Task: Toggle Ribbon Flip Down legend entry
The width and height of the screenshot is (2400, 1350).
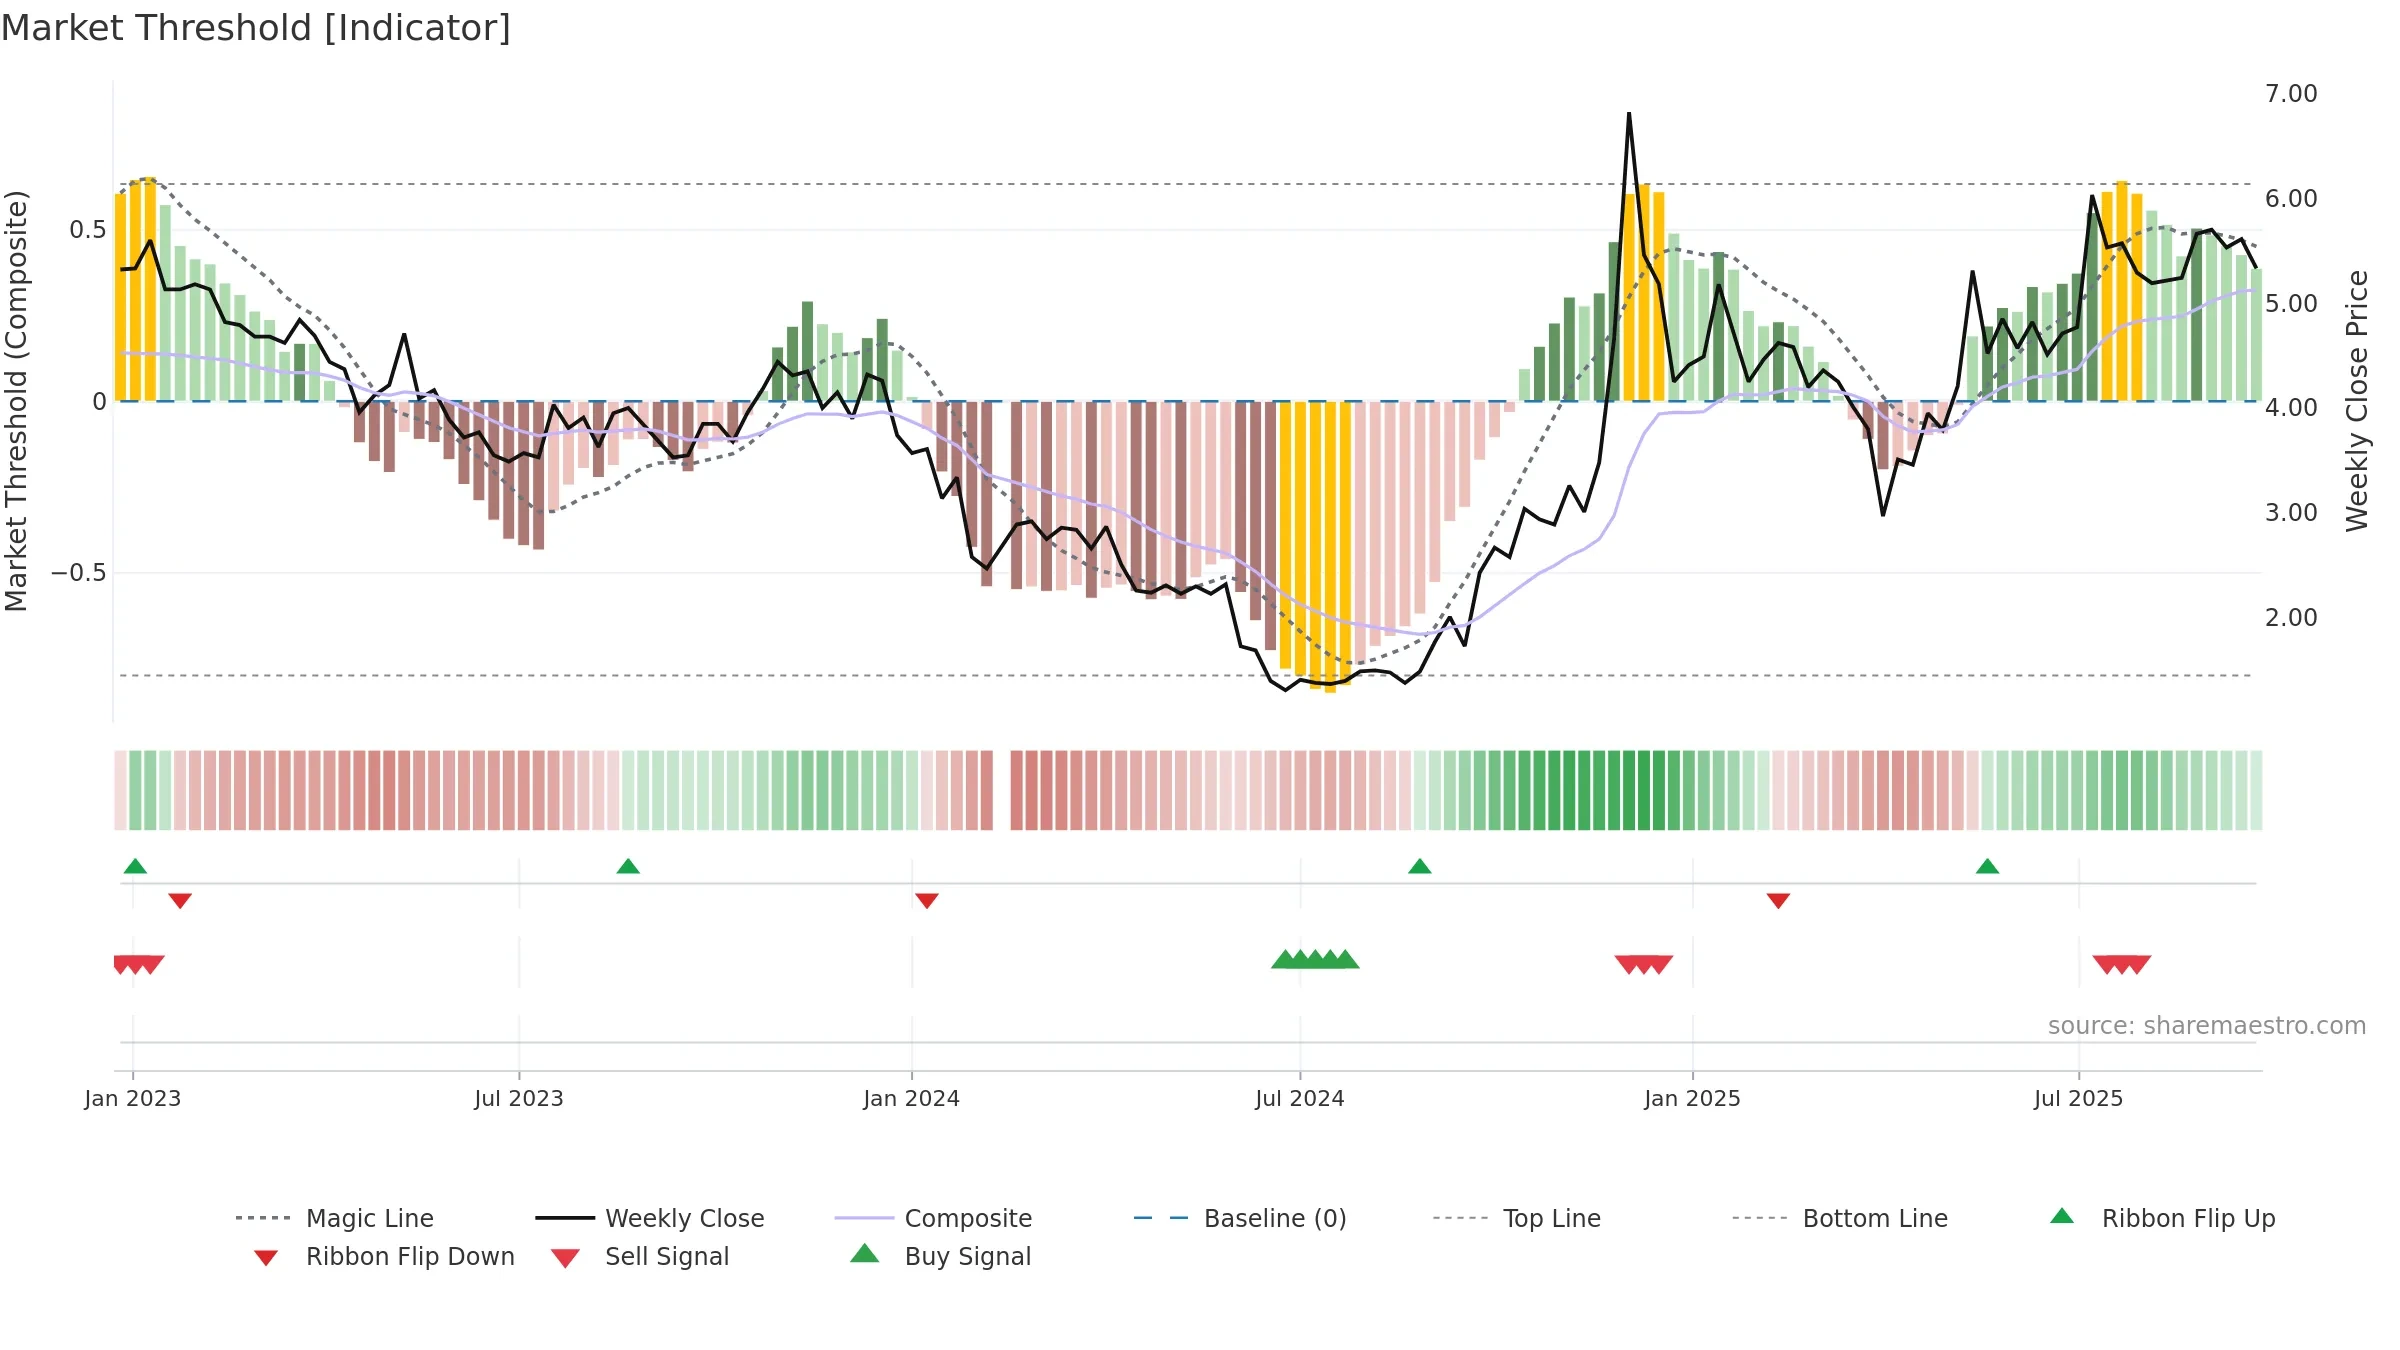Action: 384,1257
